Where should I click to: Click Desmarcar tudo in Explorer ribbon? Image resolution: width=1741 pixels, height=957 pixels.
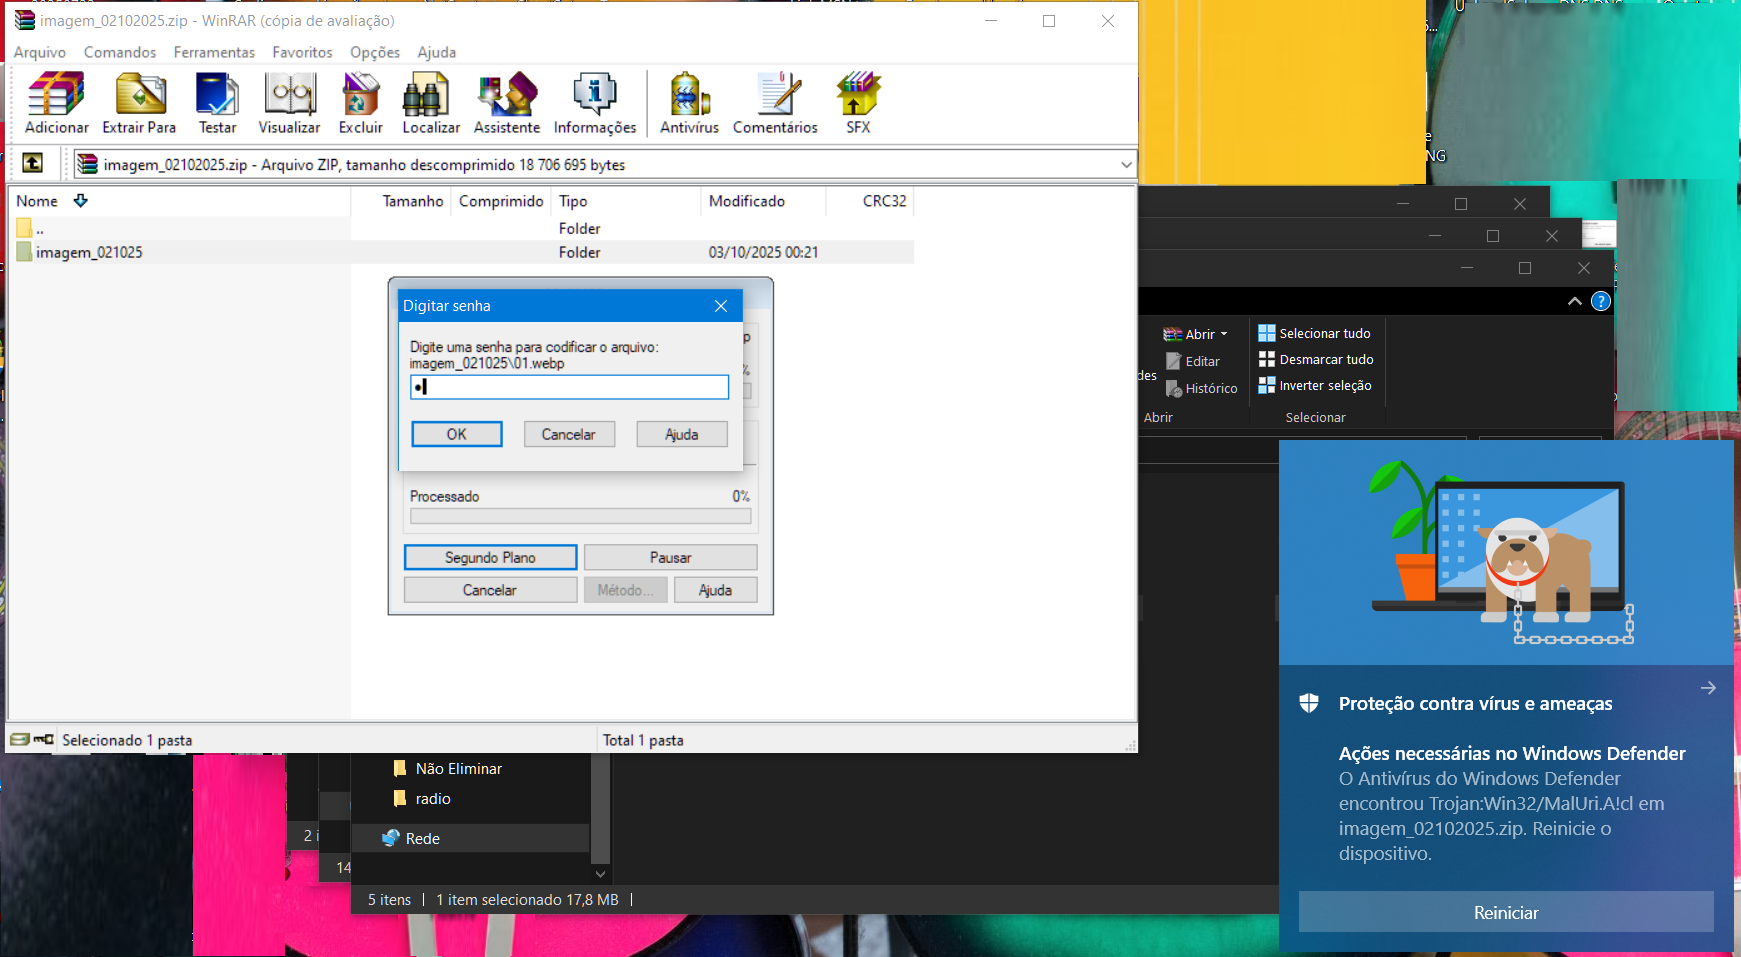pyautogui.click(x=1316, y=359)
